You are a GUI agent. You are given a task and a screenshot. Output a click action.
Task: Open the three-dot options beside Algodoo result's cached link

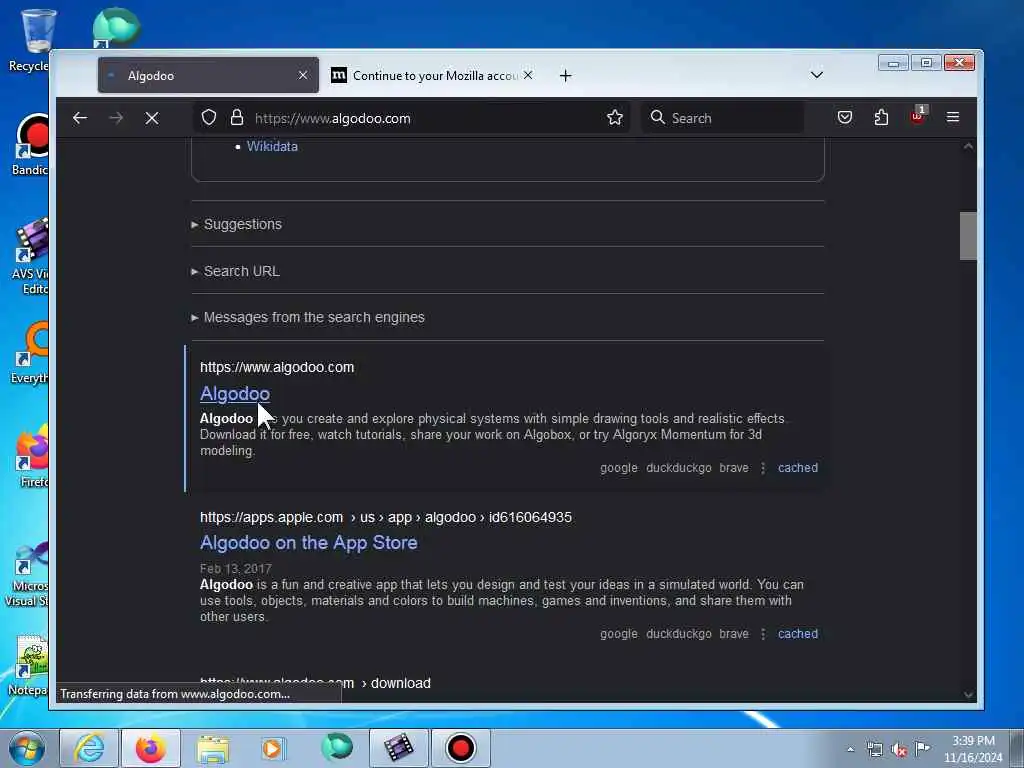763,468
